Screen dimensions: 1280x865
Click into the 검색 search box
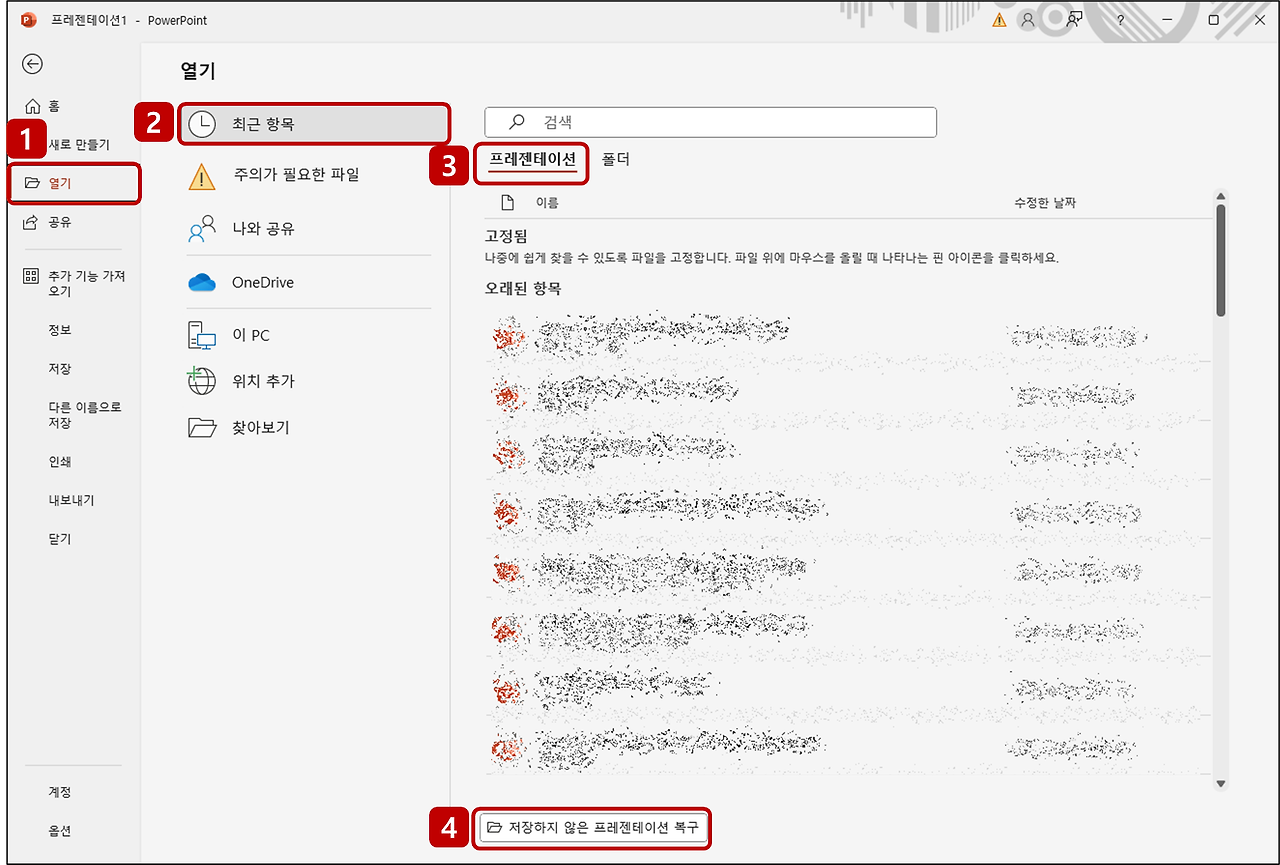tap(710, 122)
